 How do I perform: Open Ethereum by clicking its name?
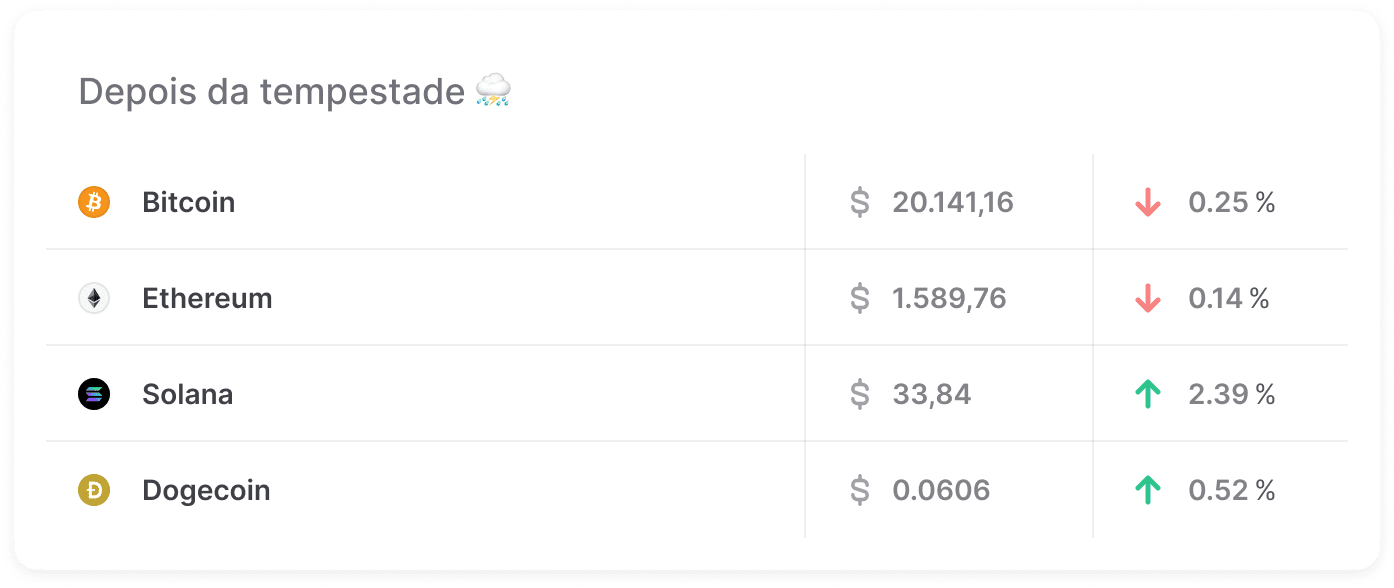click(207, 297)
